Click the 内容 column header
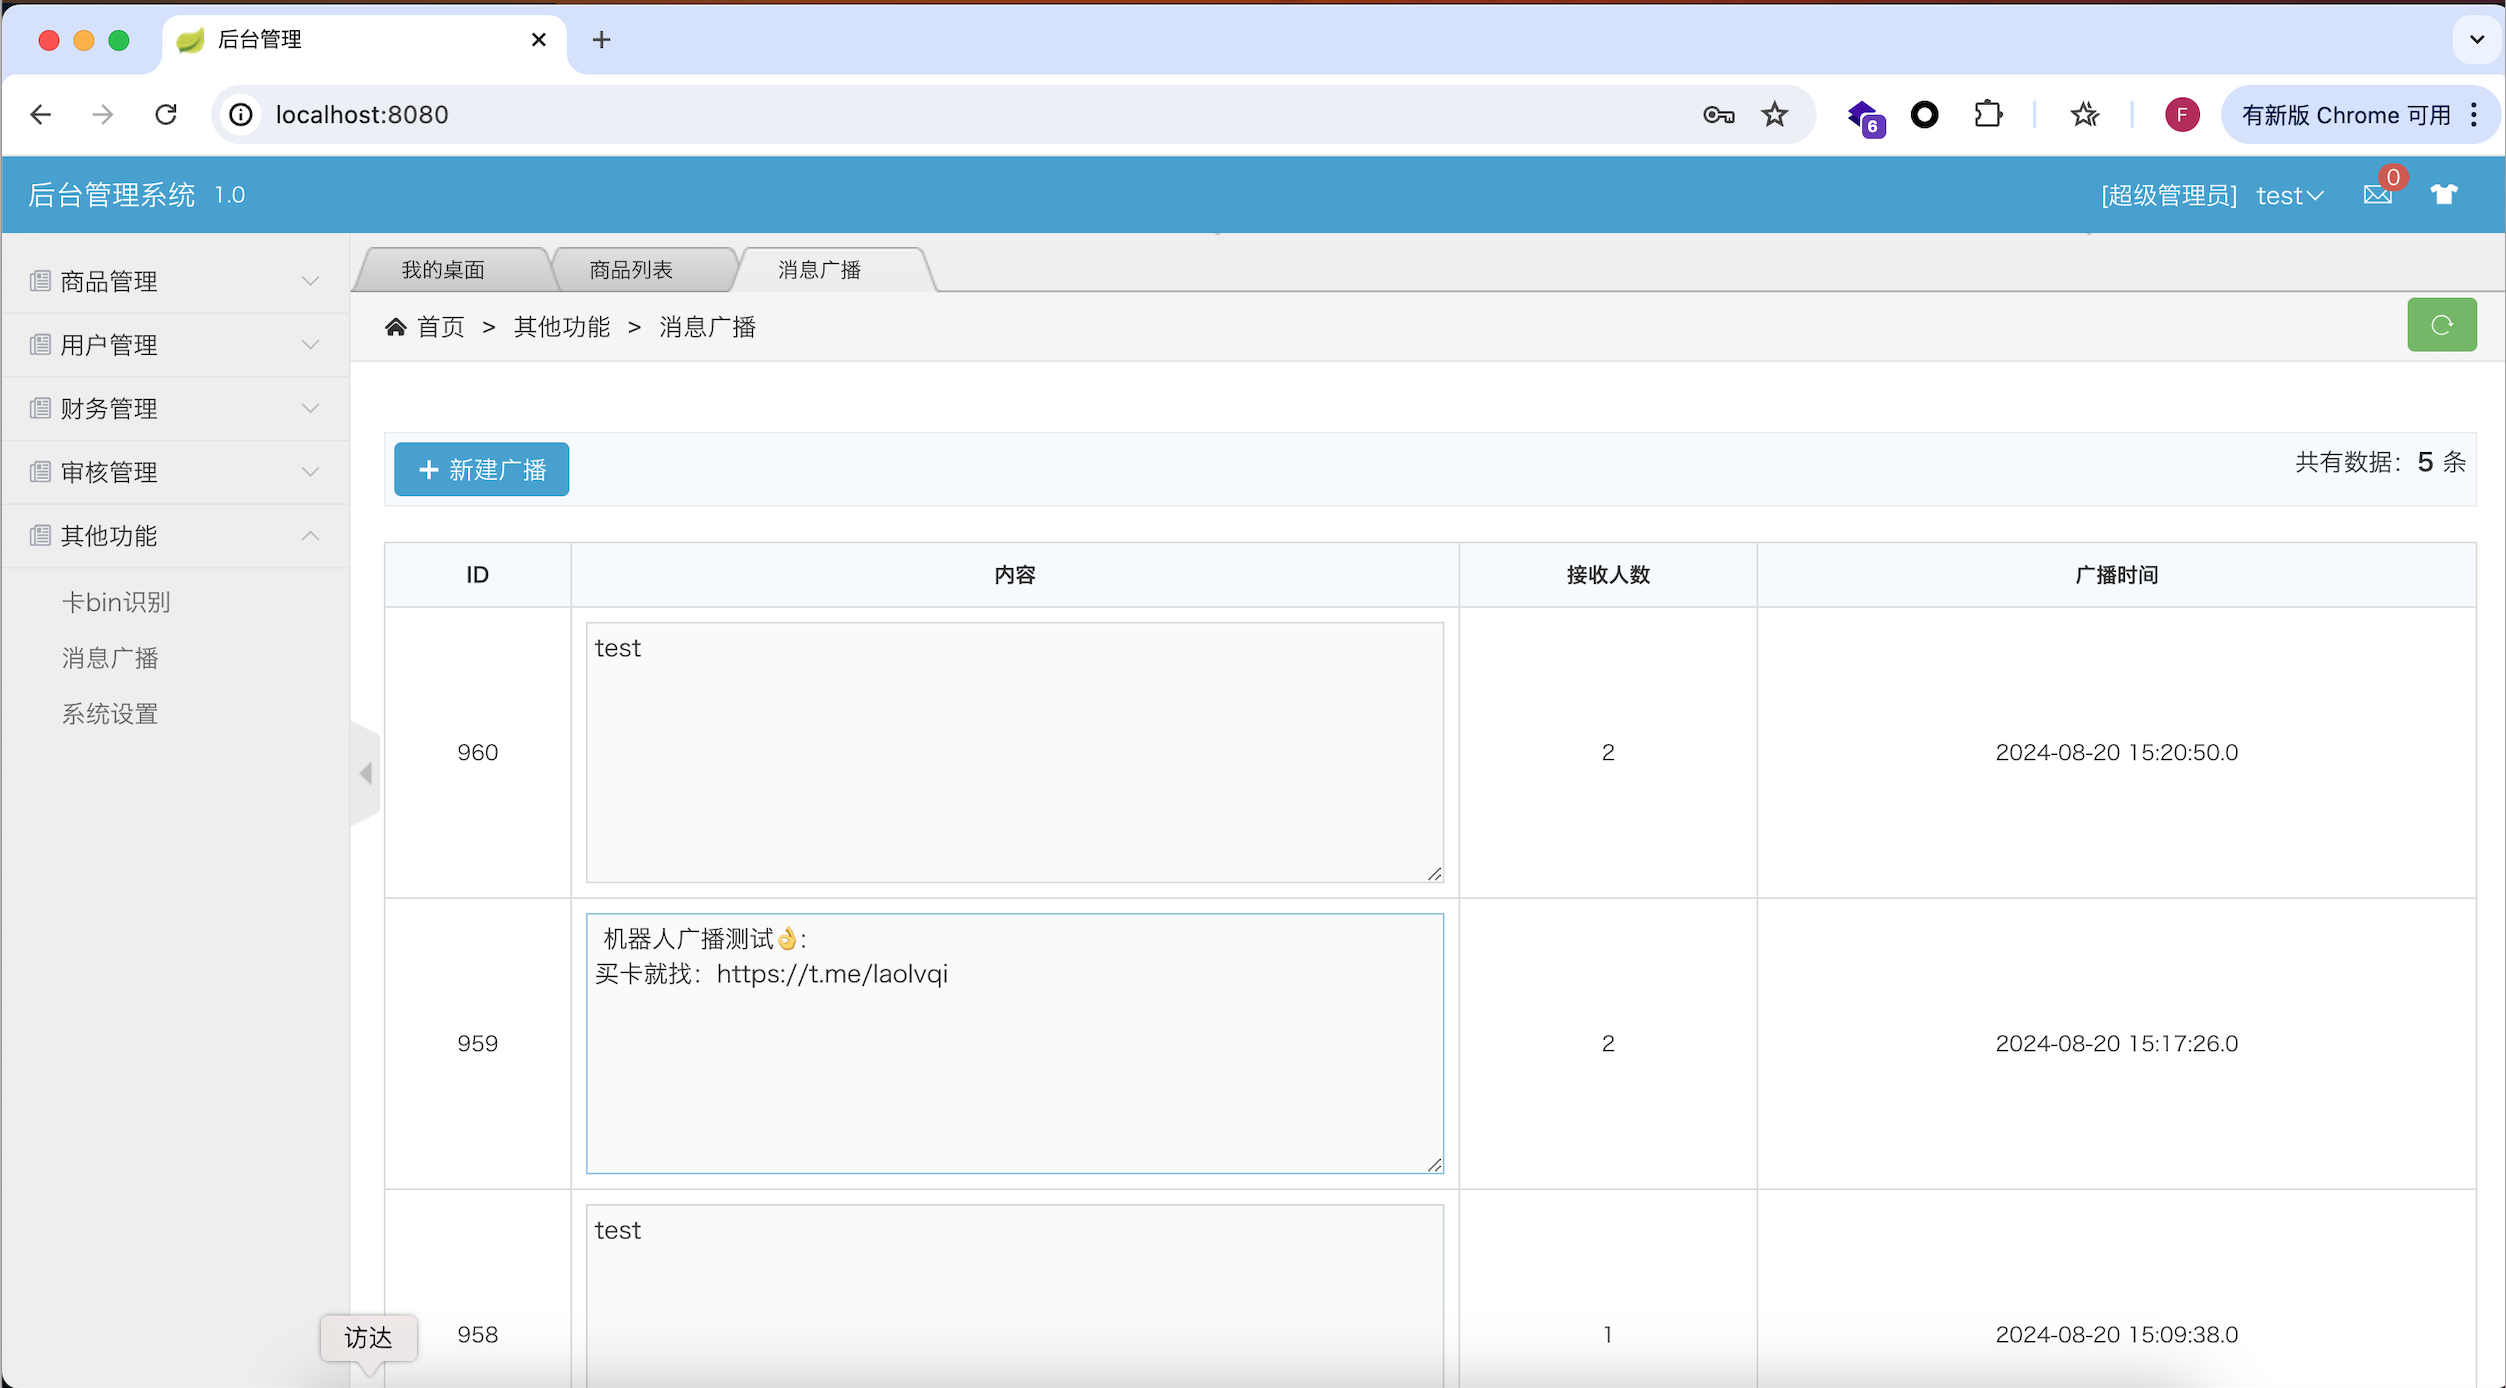 click(x=1015, y=575)
